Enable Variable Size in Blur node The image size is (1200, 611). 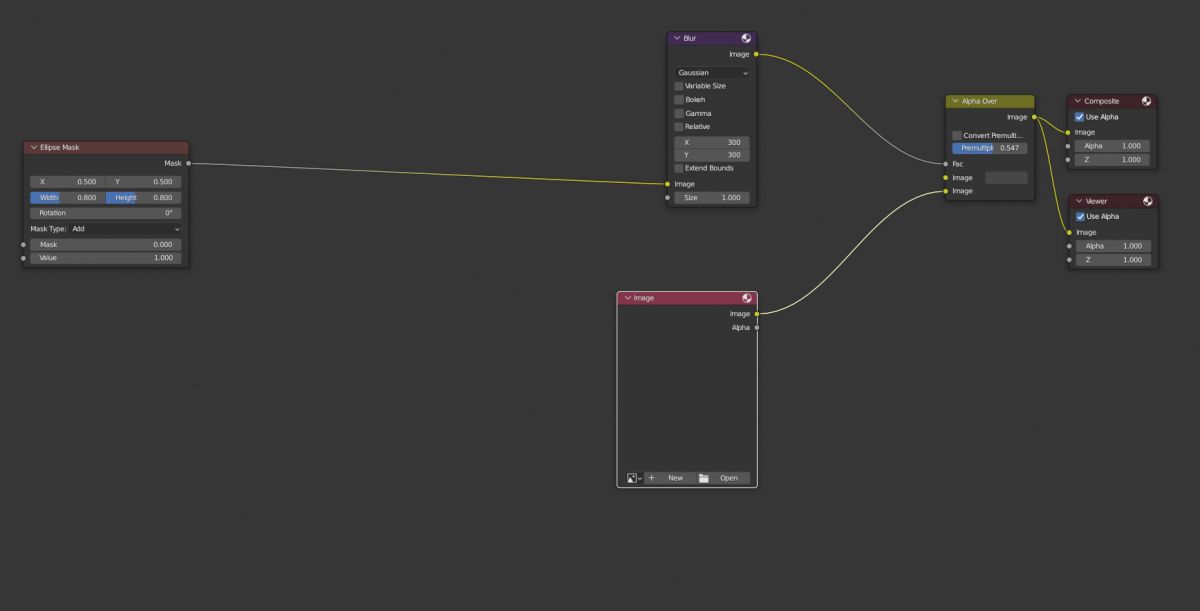679,86
